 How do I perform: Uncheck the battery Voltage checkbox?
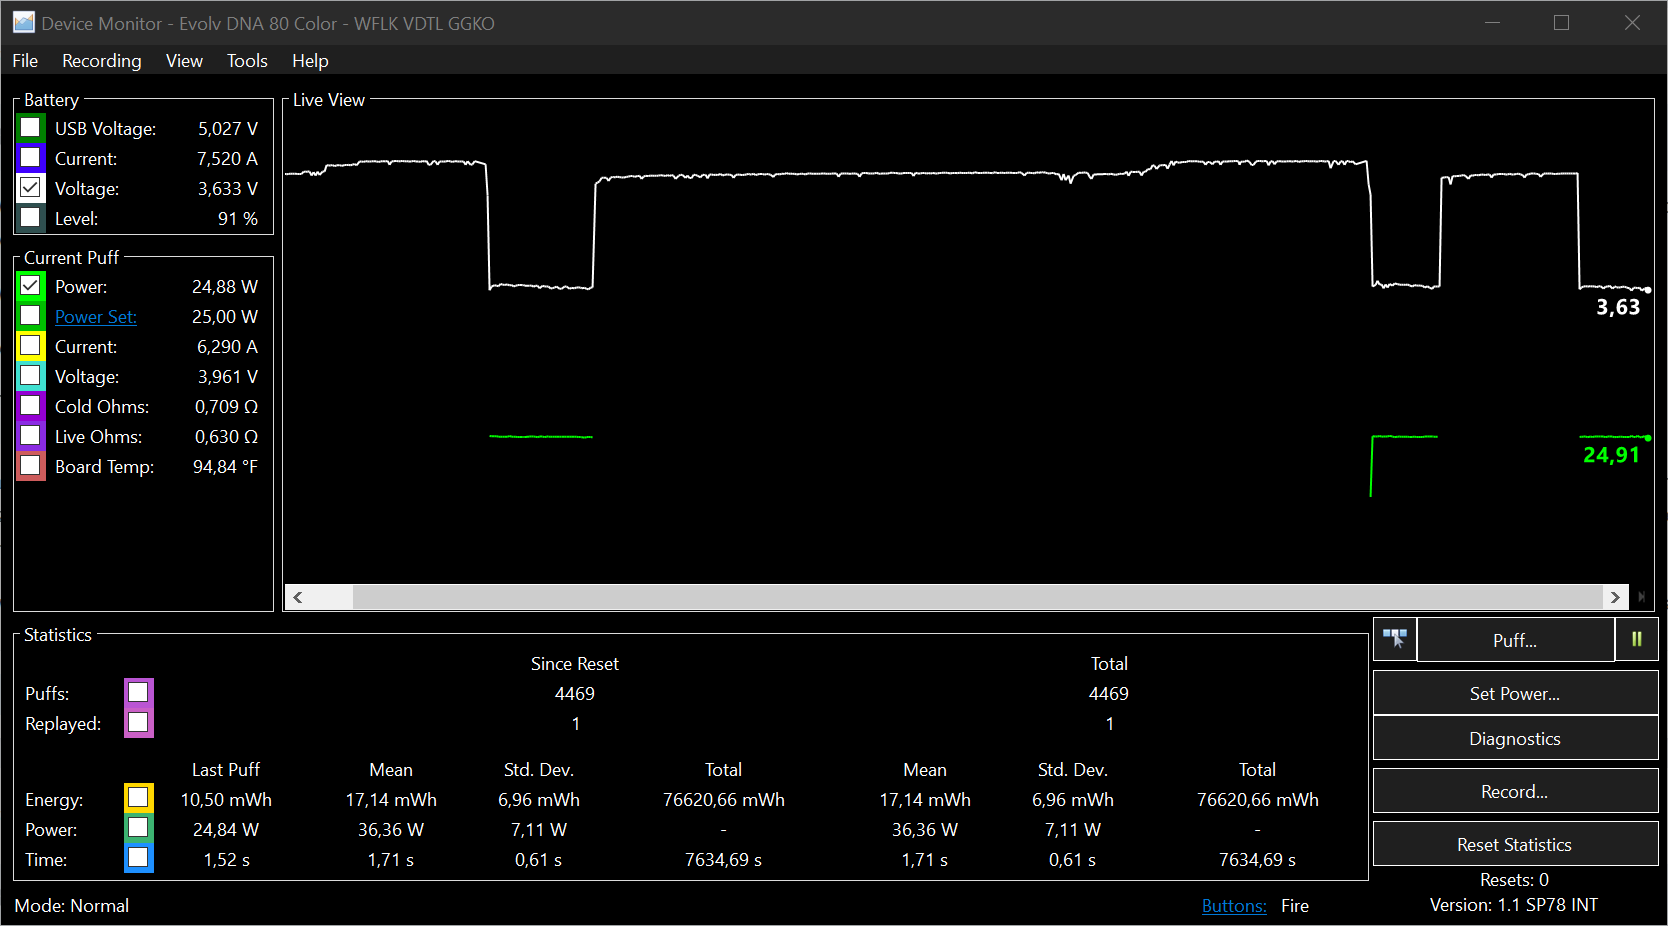(31, 188)
